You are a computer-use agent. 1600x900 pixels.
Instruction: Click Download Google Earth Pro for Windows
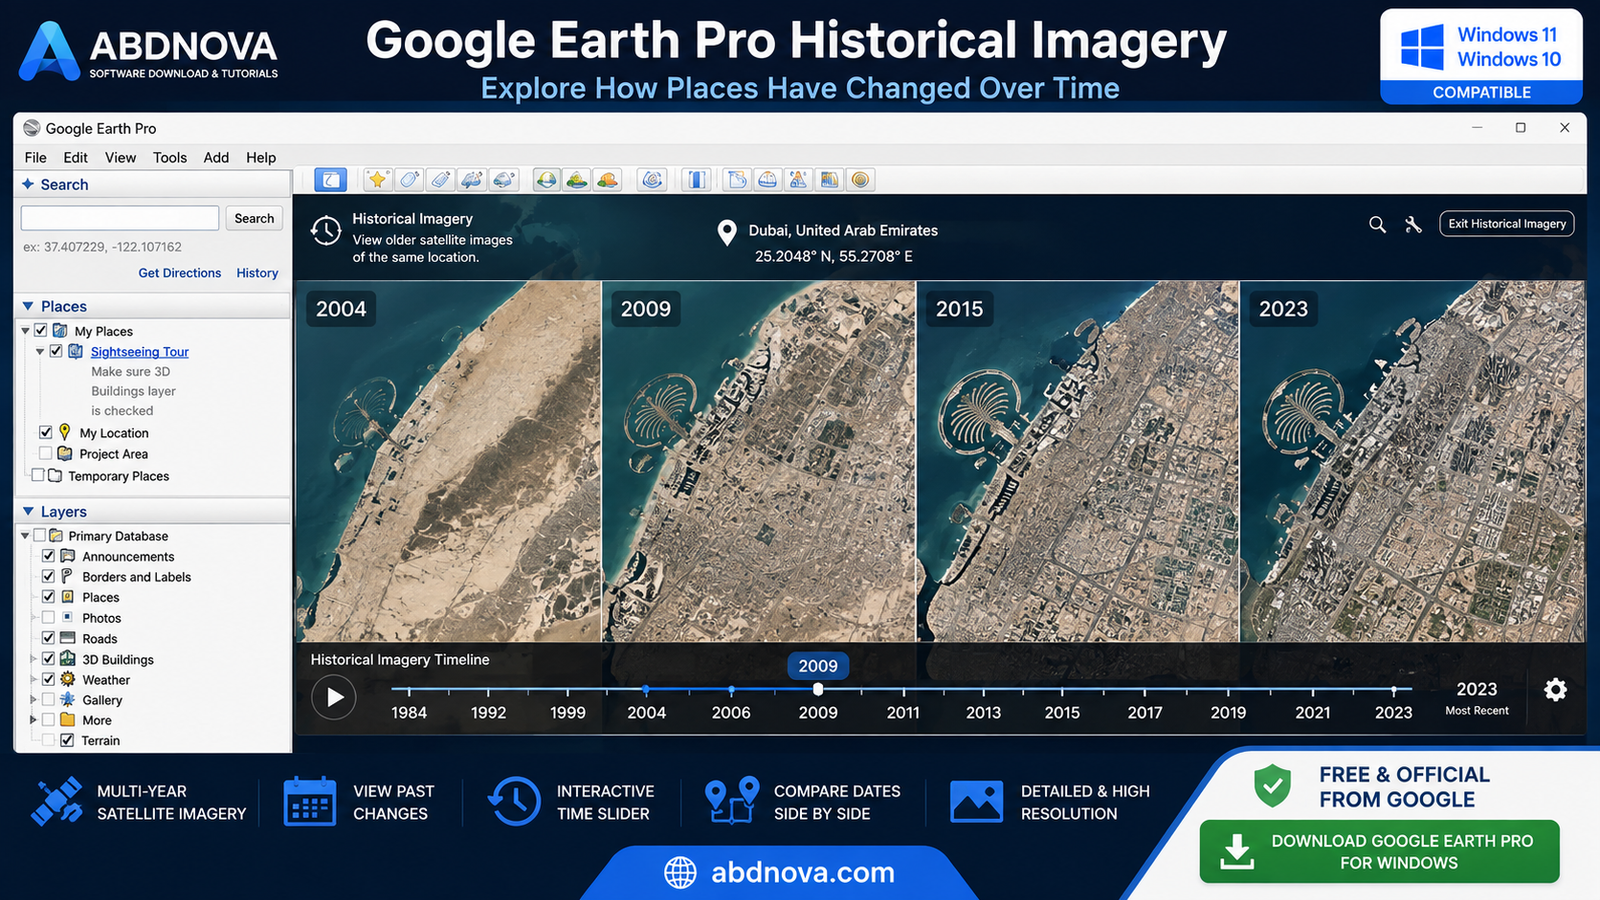1380,852
